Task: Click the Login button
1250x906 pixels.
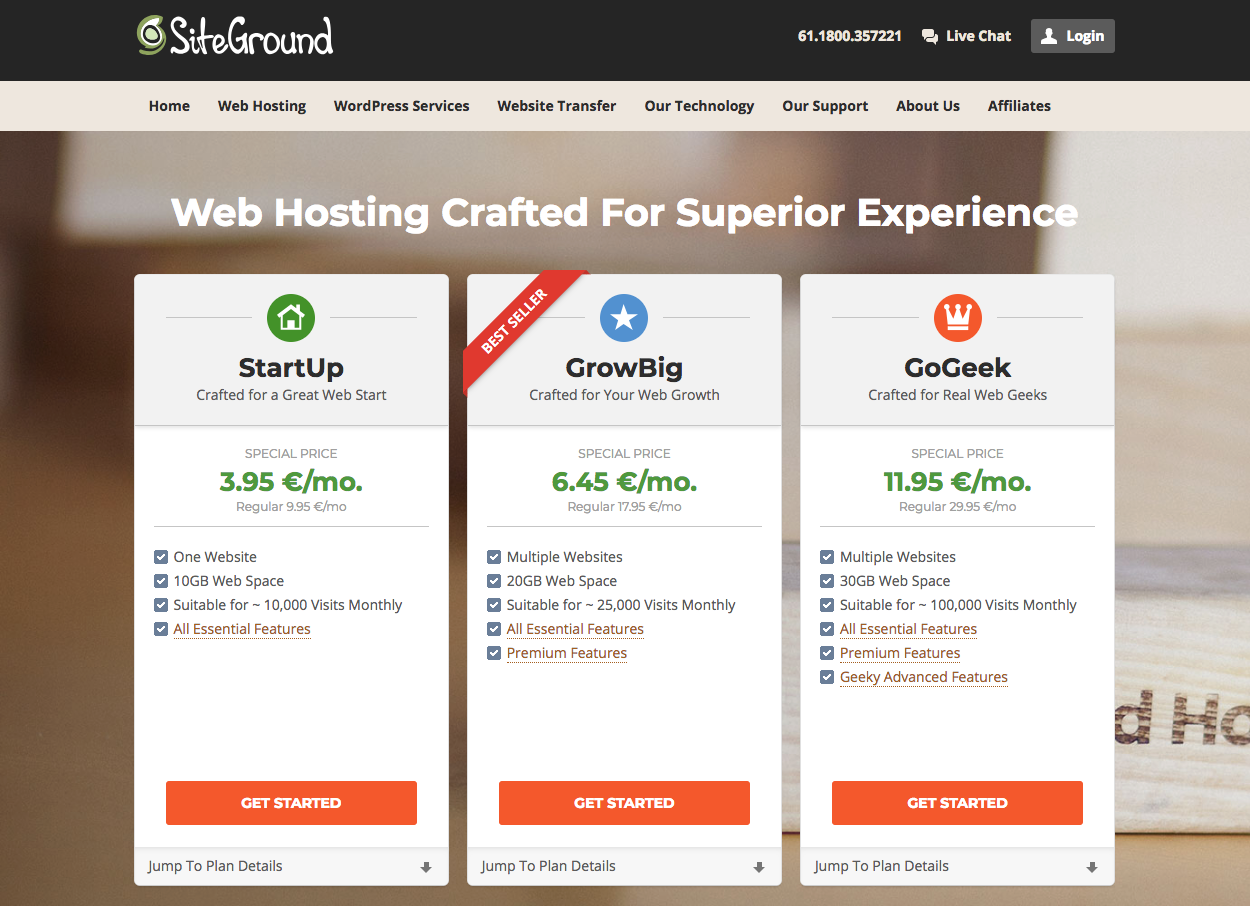Action: coord(1072,36)
